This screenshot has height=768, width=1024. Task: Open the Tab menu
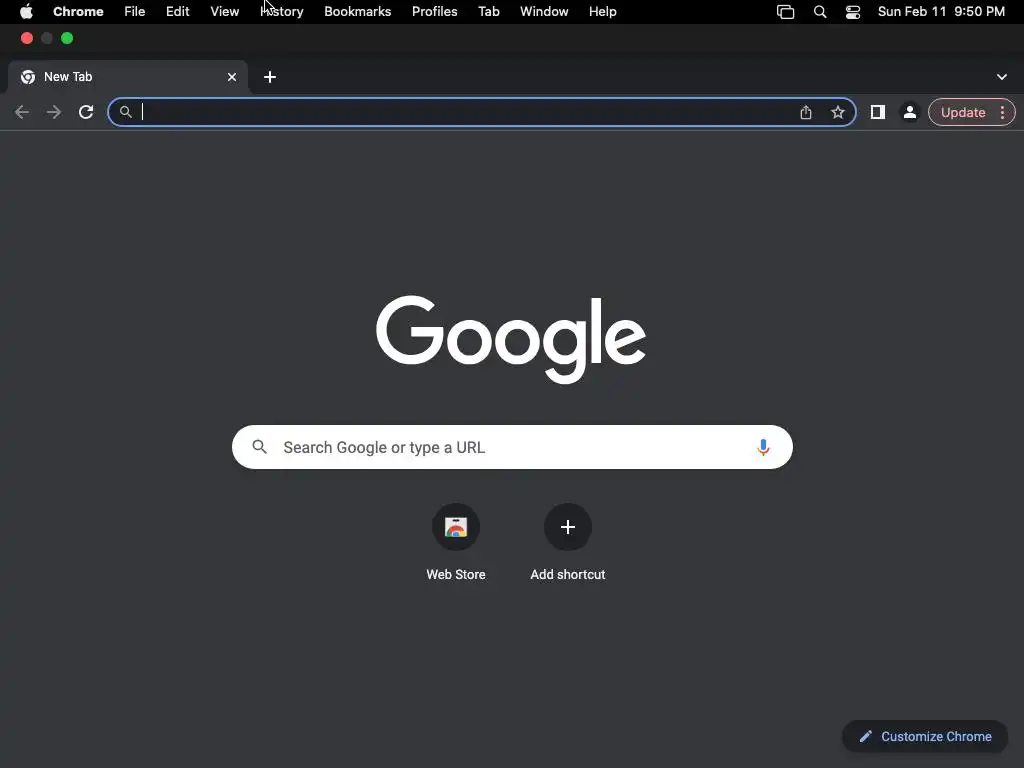tap(489, 12)
